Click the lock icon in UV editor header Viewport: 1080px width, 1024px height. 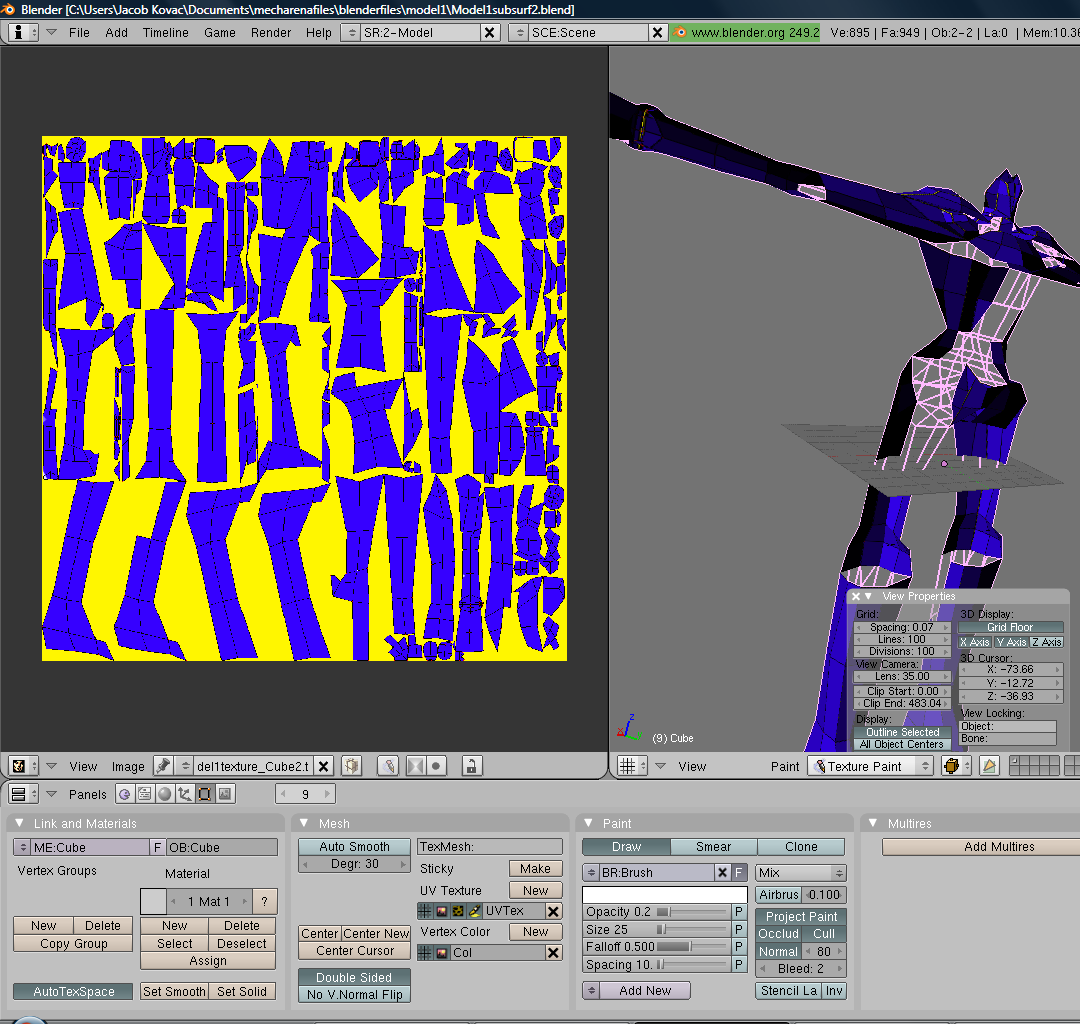(x=471, y=766)
